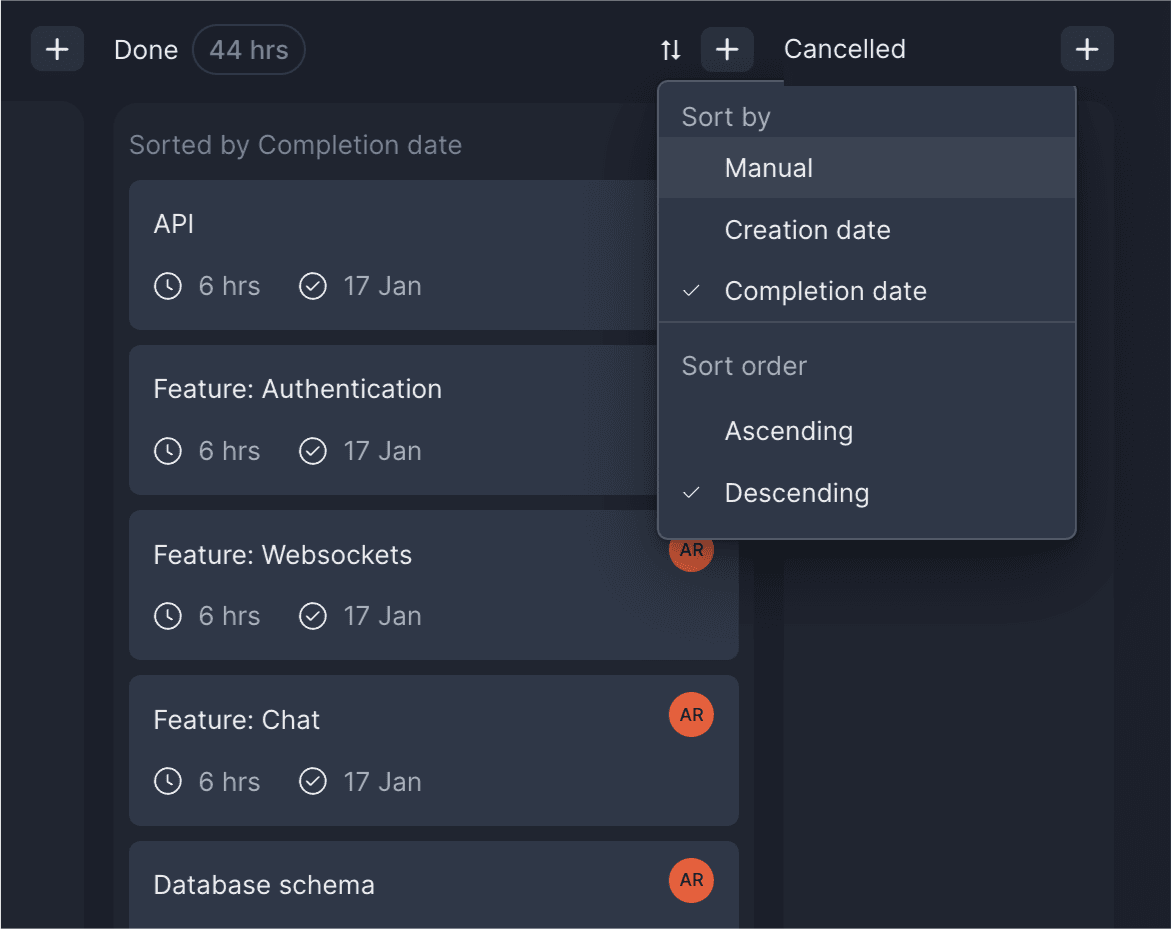1171x929 pixels.
Task: Click 17 Jan date on Feature: Websockets card
Action: click(382, 616)
